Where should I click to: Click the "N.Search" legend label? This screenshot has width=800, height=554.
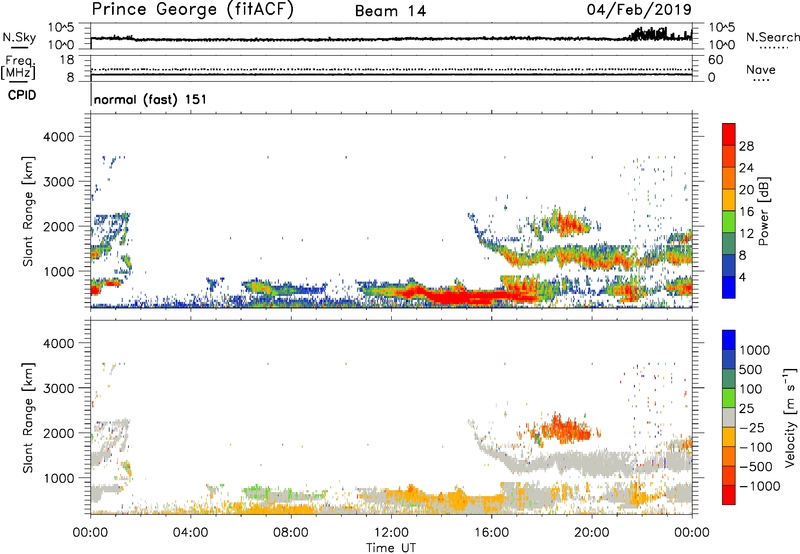pos(773,37)
